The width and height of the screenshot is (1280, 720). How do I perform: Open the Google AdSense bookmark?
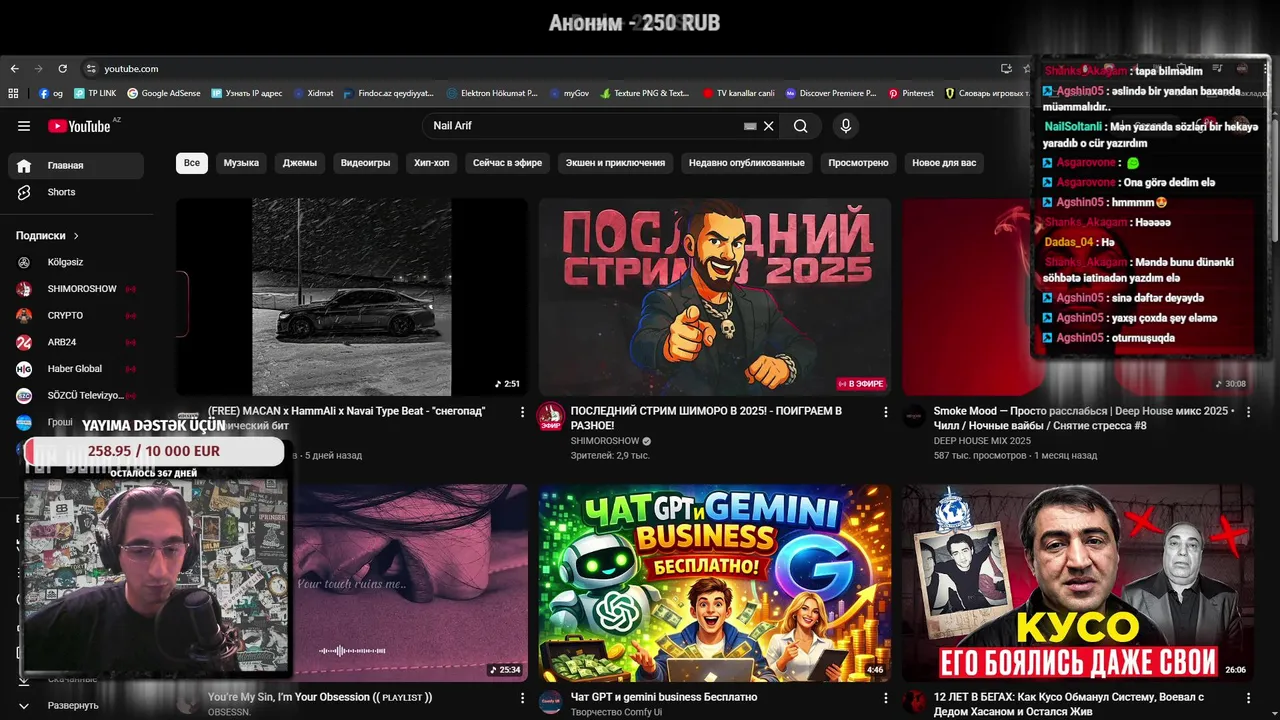[164, 93]
